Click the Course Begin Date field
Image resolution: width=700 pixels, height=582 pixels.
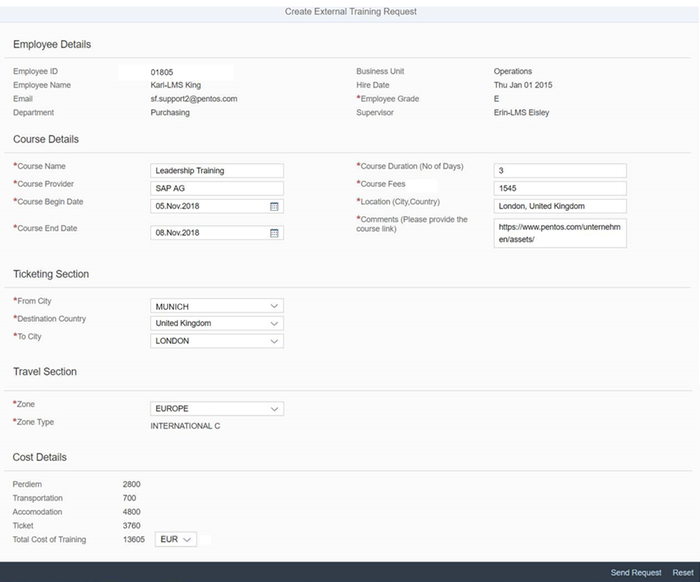point(208,206)
